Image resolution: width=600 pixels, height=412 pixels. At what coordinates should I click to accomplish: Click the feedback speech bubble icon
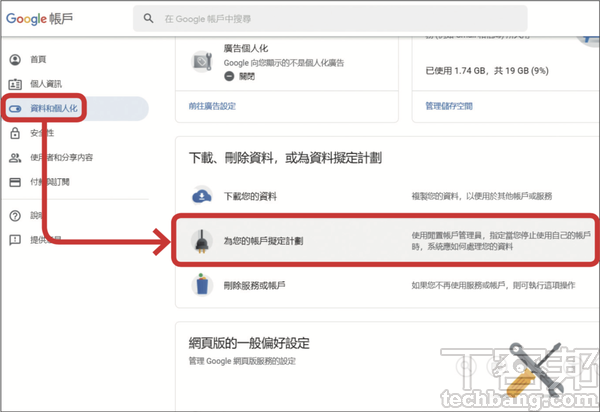point(15,240)
